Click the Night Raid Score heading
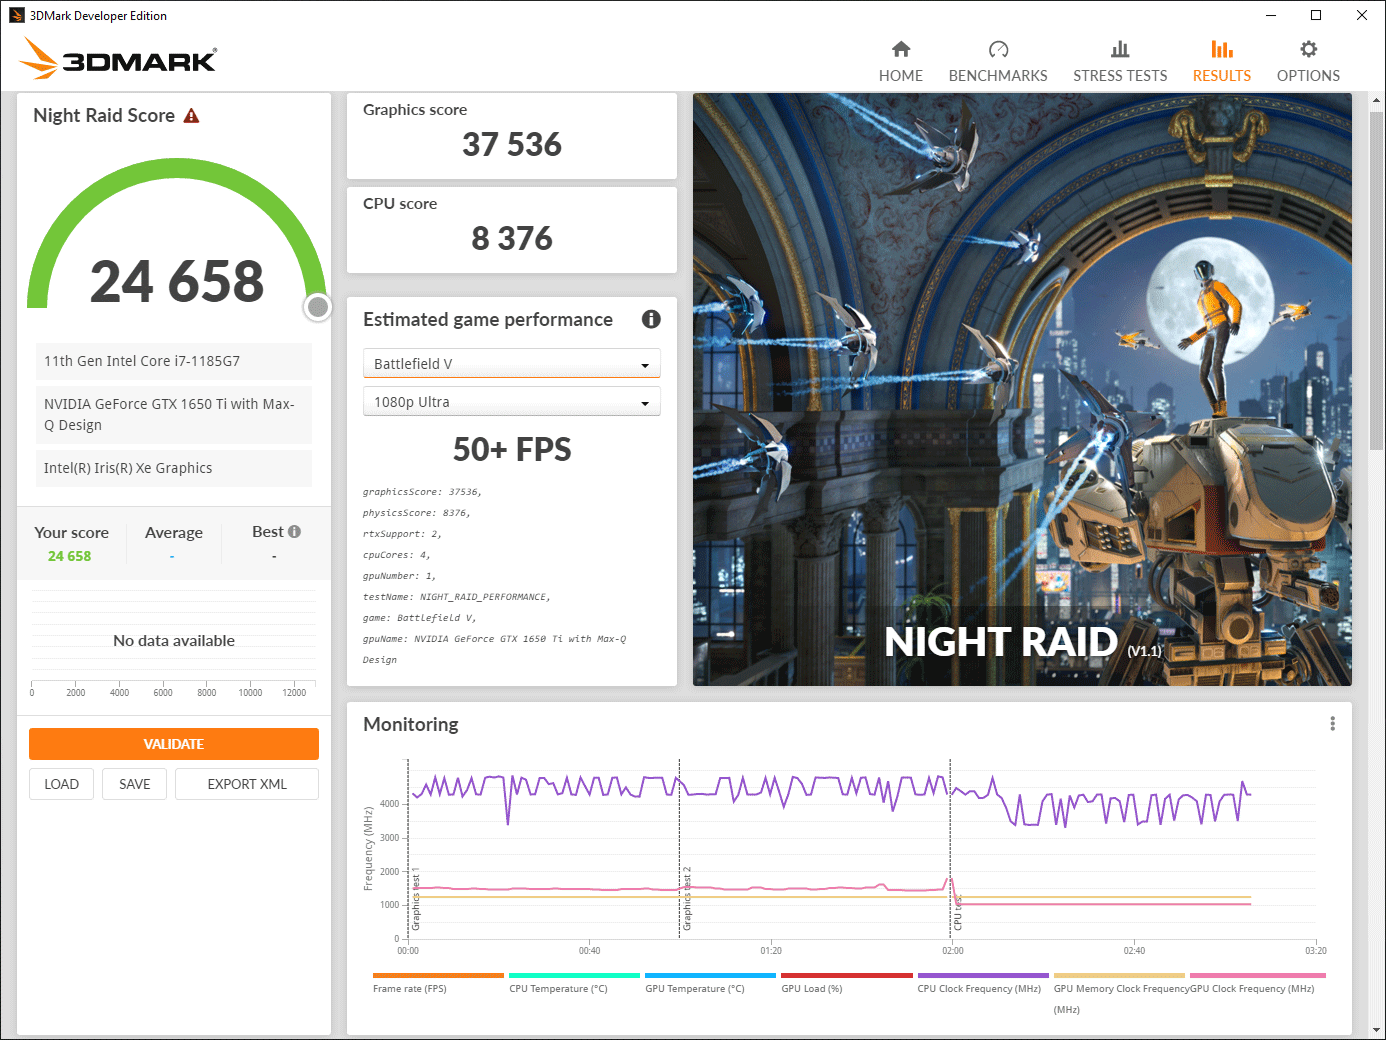The width and height of the screenshot is (1386, 1040). click(104, 116)
